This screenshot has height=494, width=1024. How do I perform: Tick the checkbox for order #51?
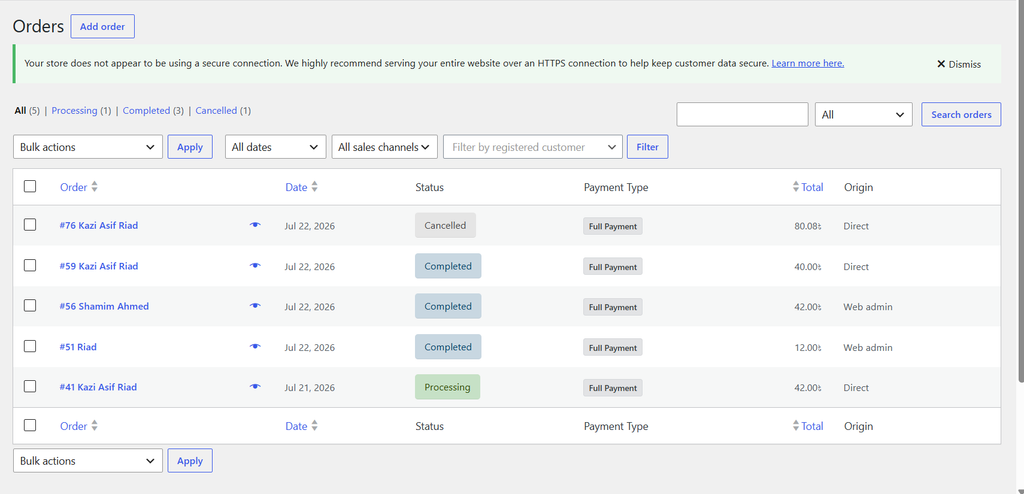(x=30, y=346)
